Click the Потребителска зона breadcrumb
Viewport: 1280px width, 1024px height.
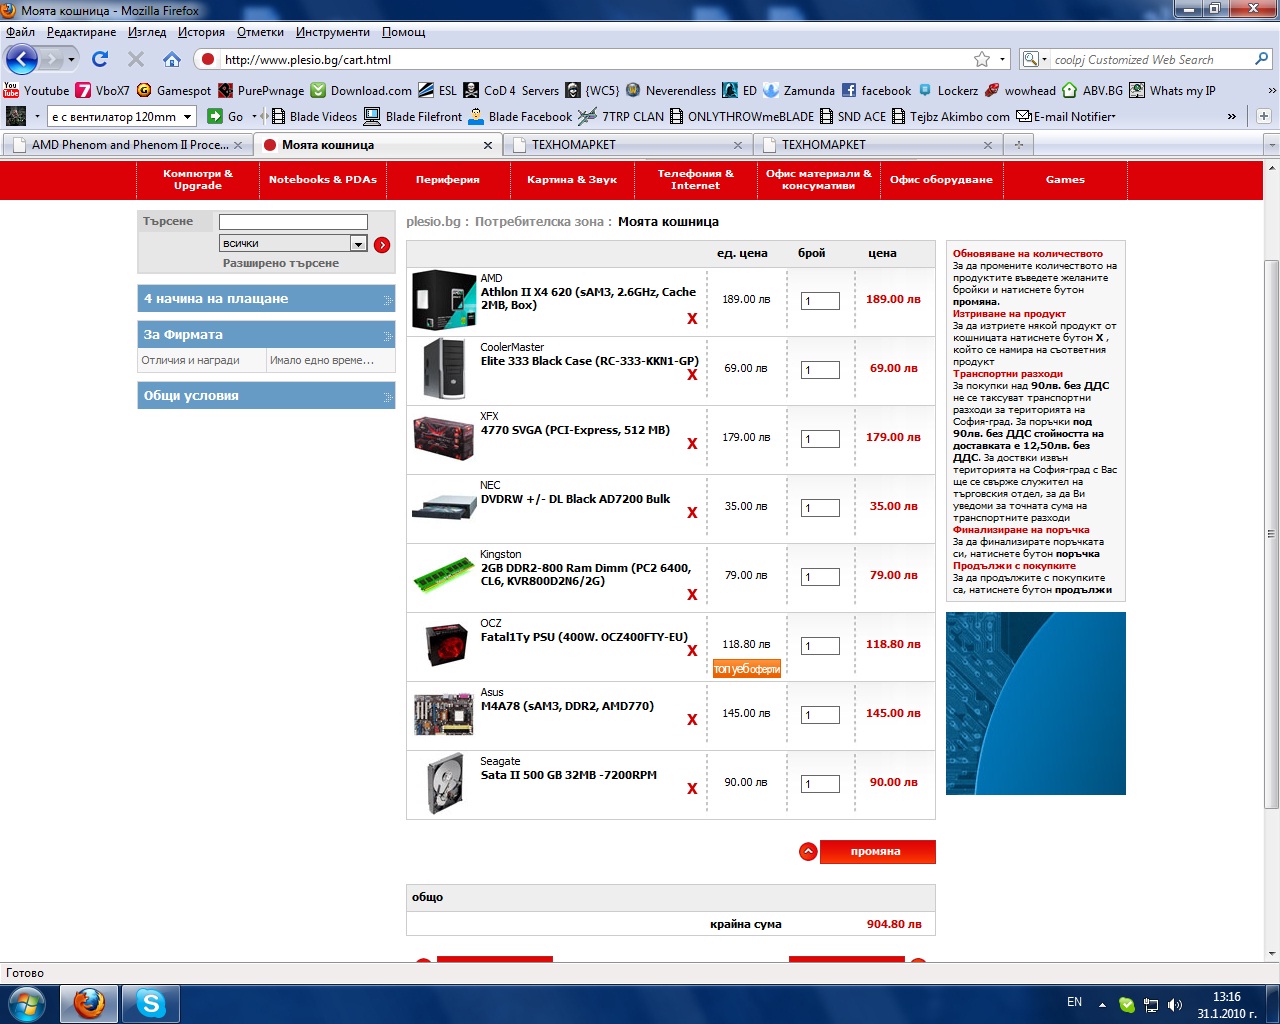539,221
